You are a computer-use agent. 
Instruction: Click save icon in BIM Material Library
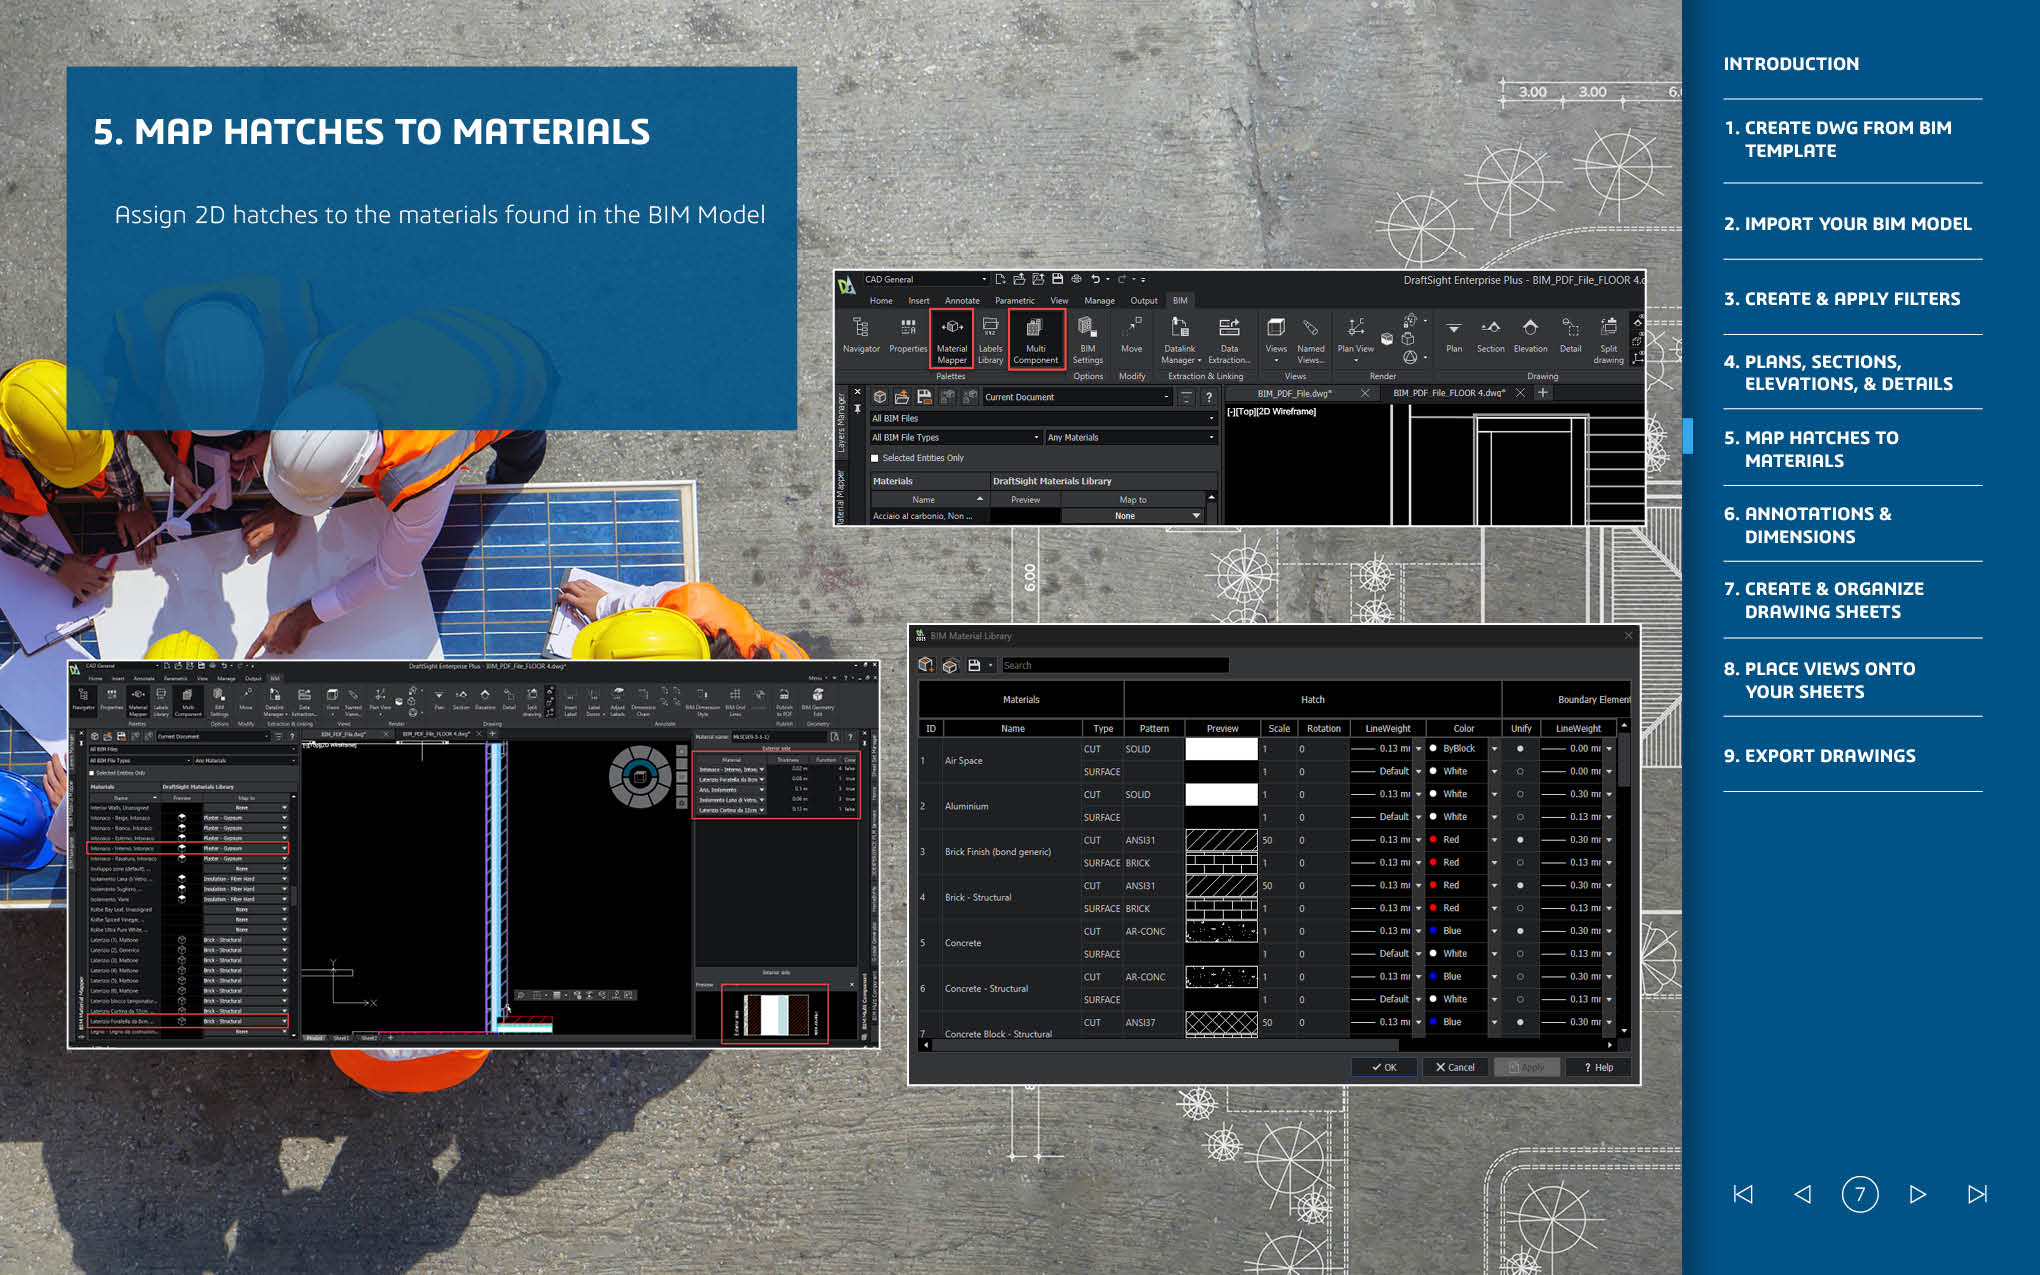[974, 665]
